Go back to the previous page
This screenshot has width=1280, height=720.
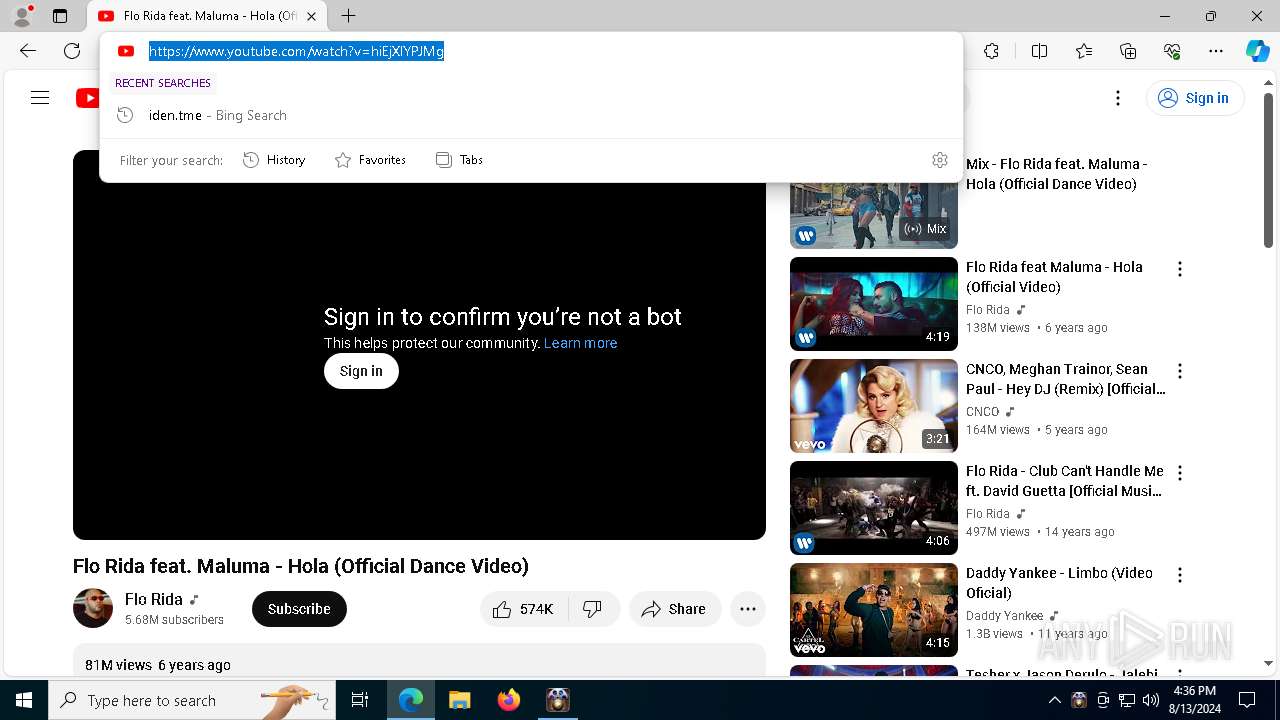(x=28, y=51)
